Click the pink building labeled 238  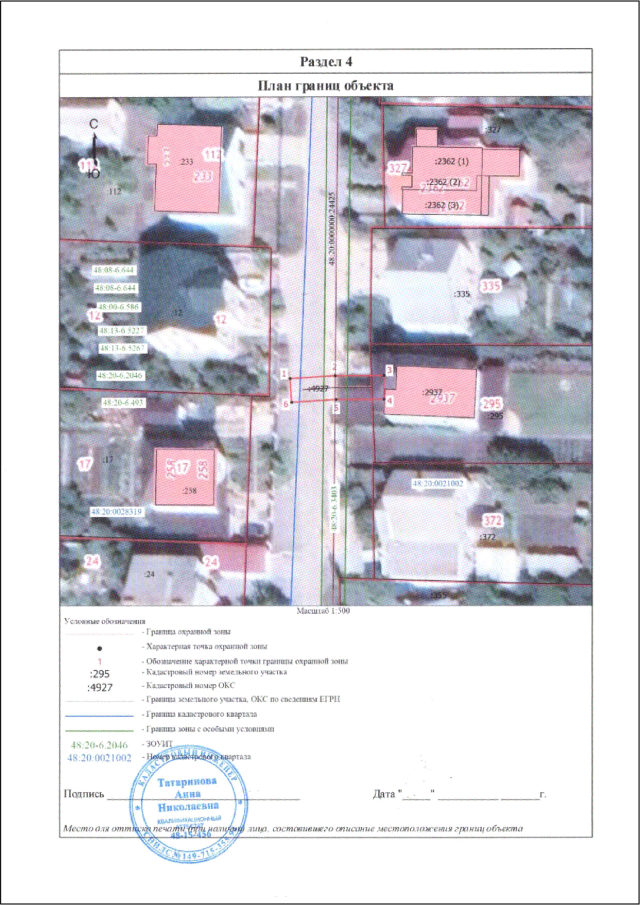click(185, 475)
